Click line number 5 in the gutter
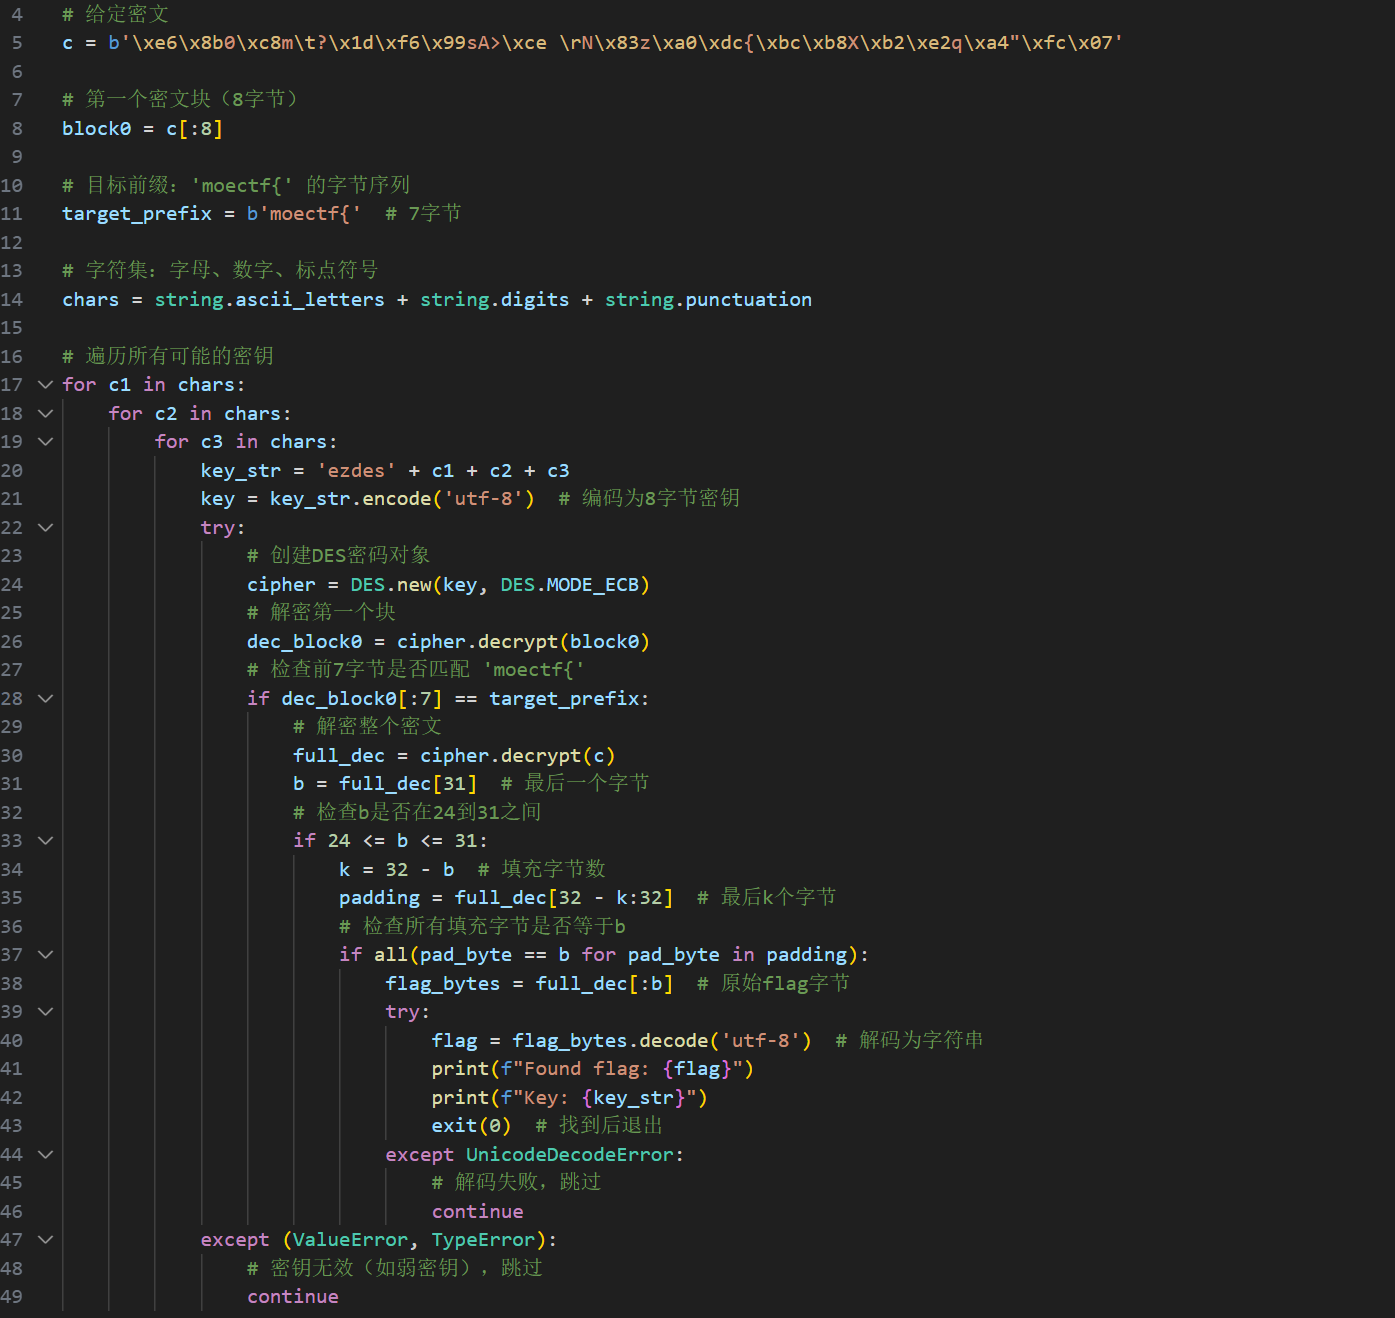The width and height of the screenshot is (1395, 1318). click(16, 43)
